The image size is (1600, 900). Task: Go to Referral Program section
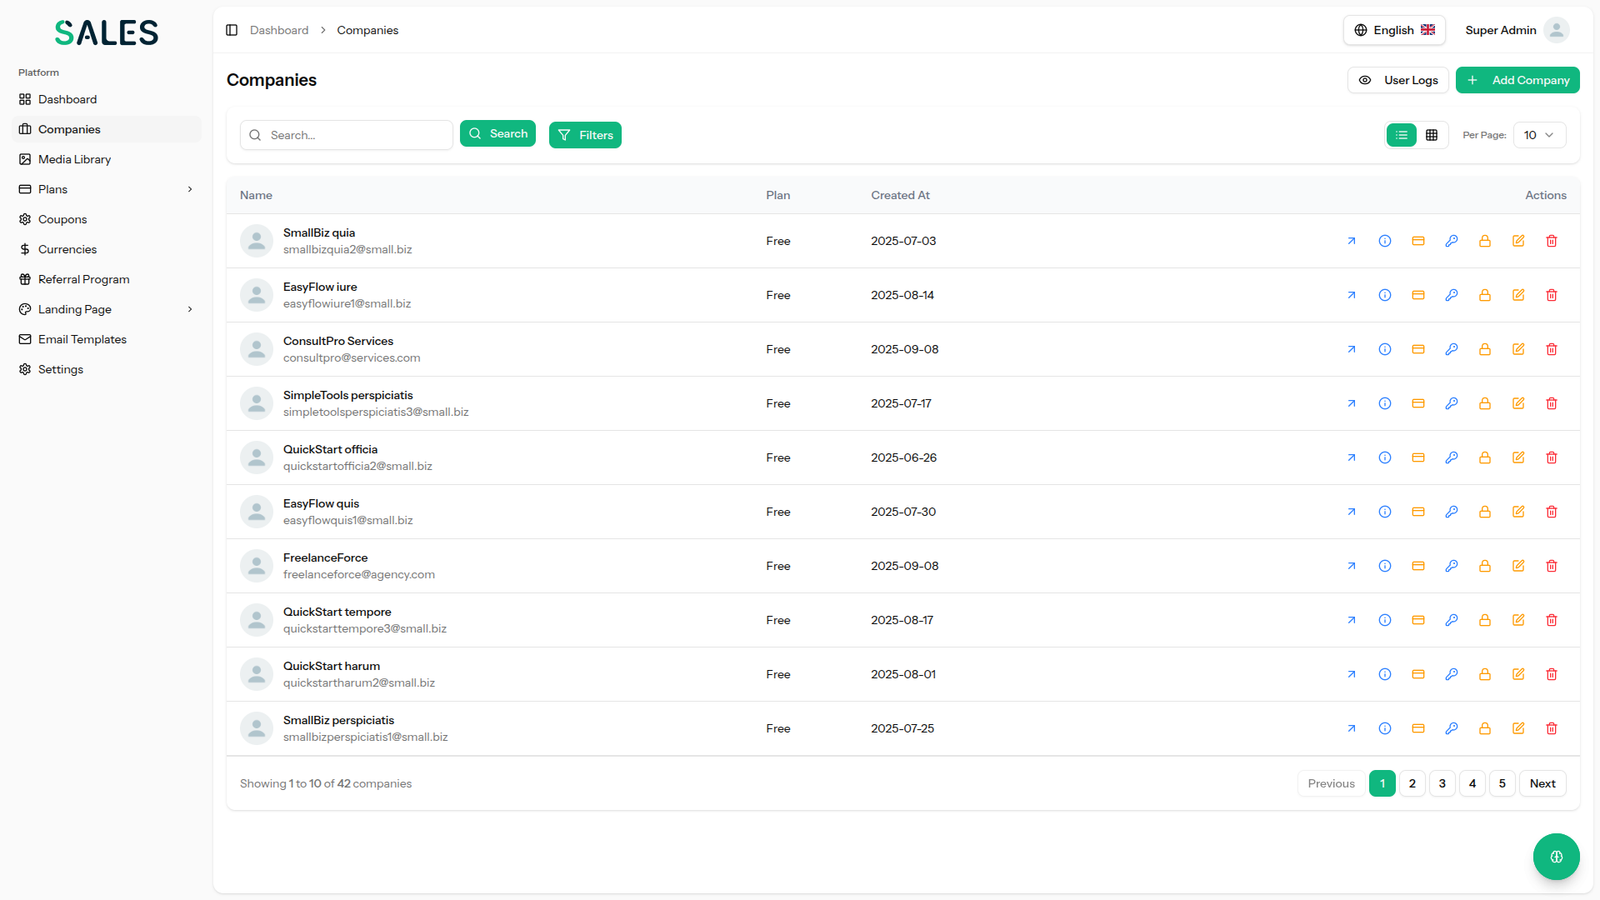(x=83, y=279)
